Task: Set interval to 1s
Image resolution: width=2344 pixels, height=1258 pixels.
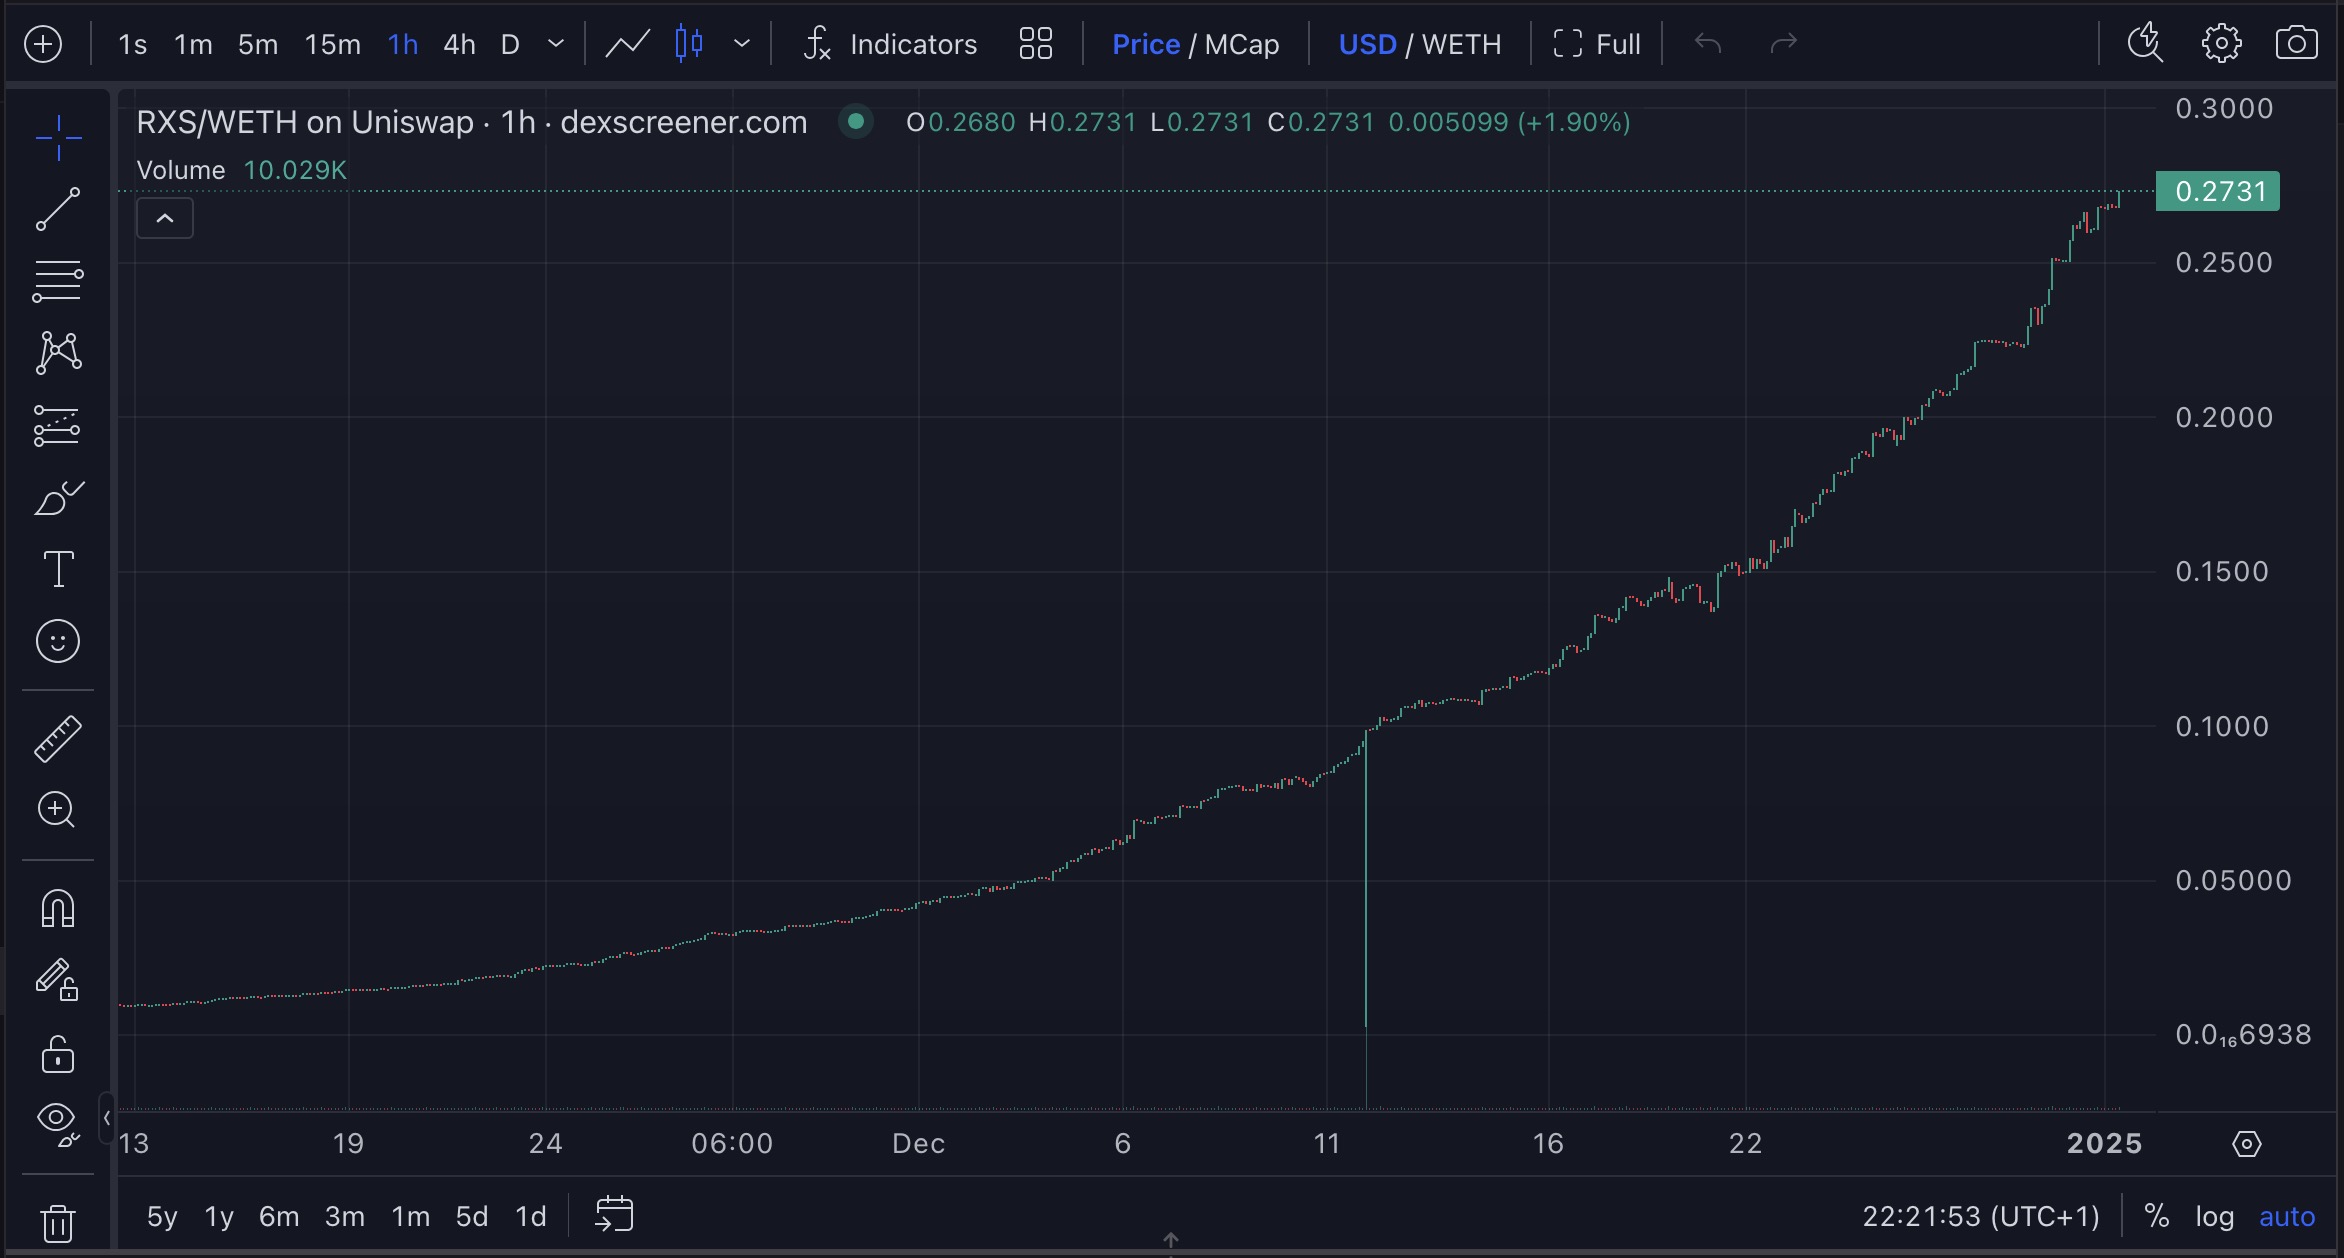Action: pos(132,44)
